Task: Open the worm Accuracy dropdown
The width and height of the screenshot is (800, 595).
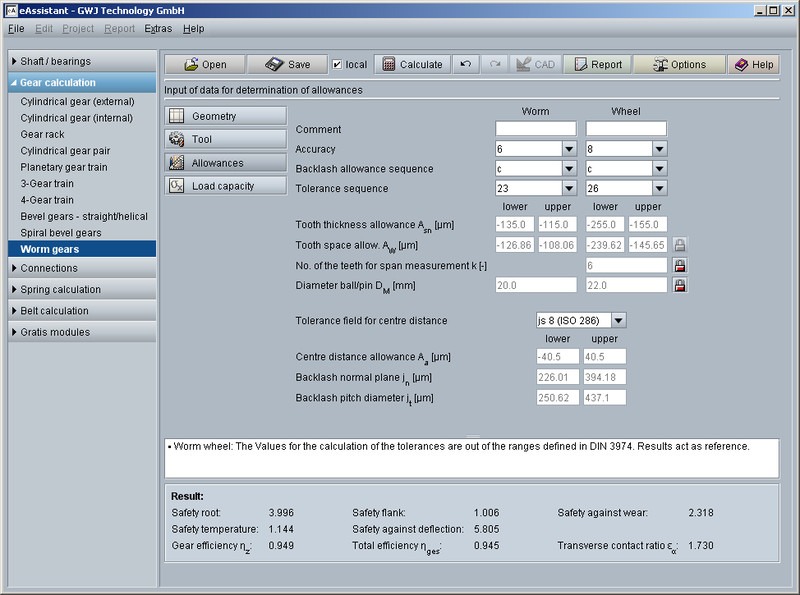Action: [x=568, y=149]
